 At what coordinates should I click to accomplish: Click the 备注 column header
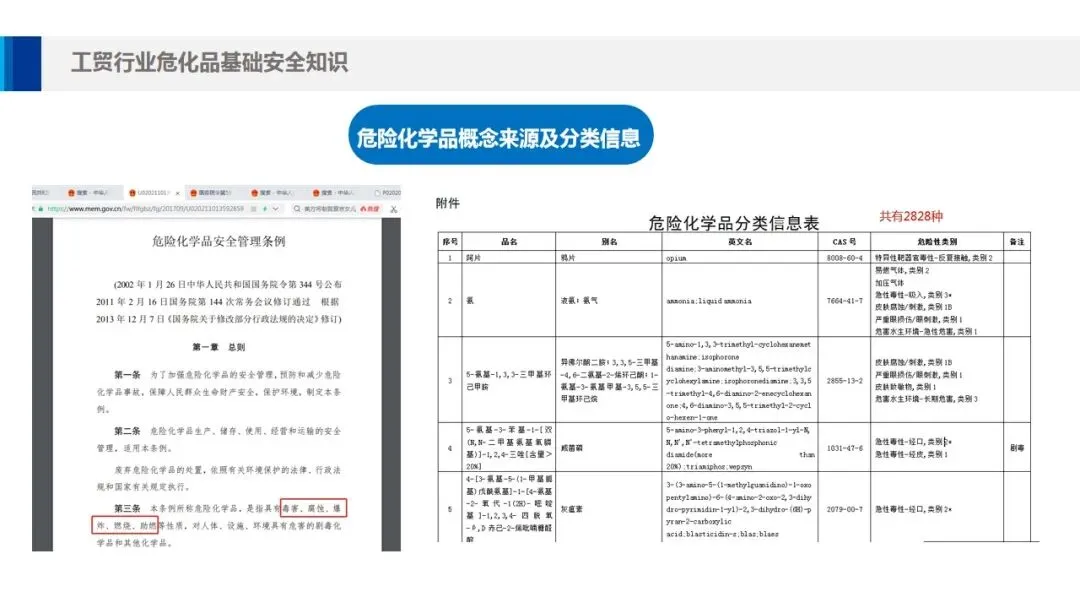point(1017,242)
